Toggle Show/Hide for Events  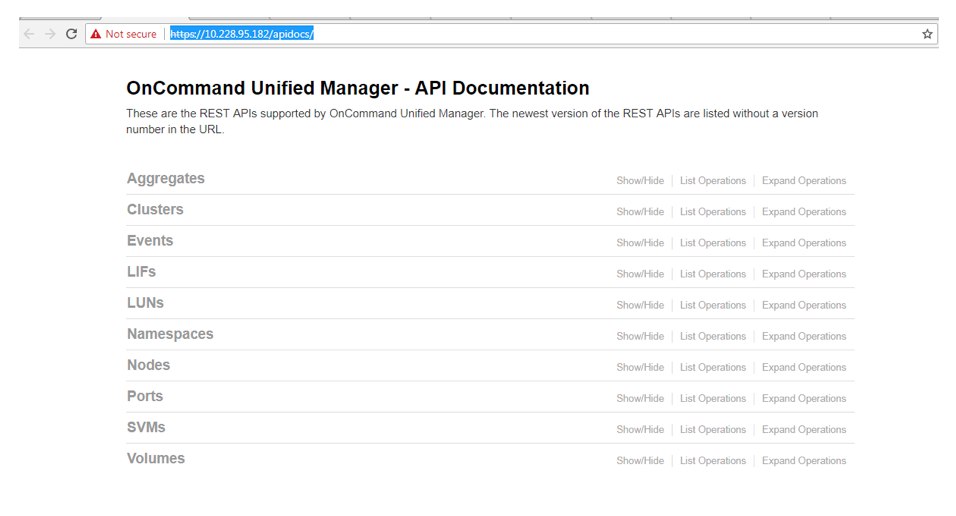coord(640,243)
